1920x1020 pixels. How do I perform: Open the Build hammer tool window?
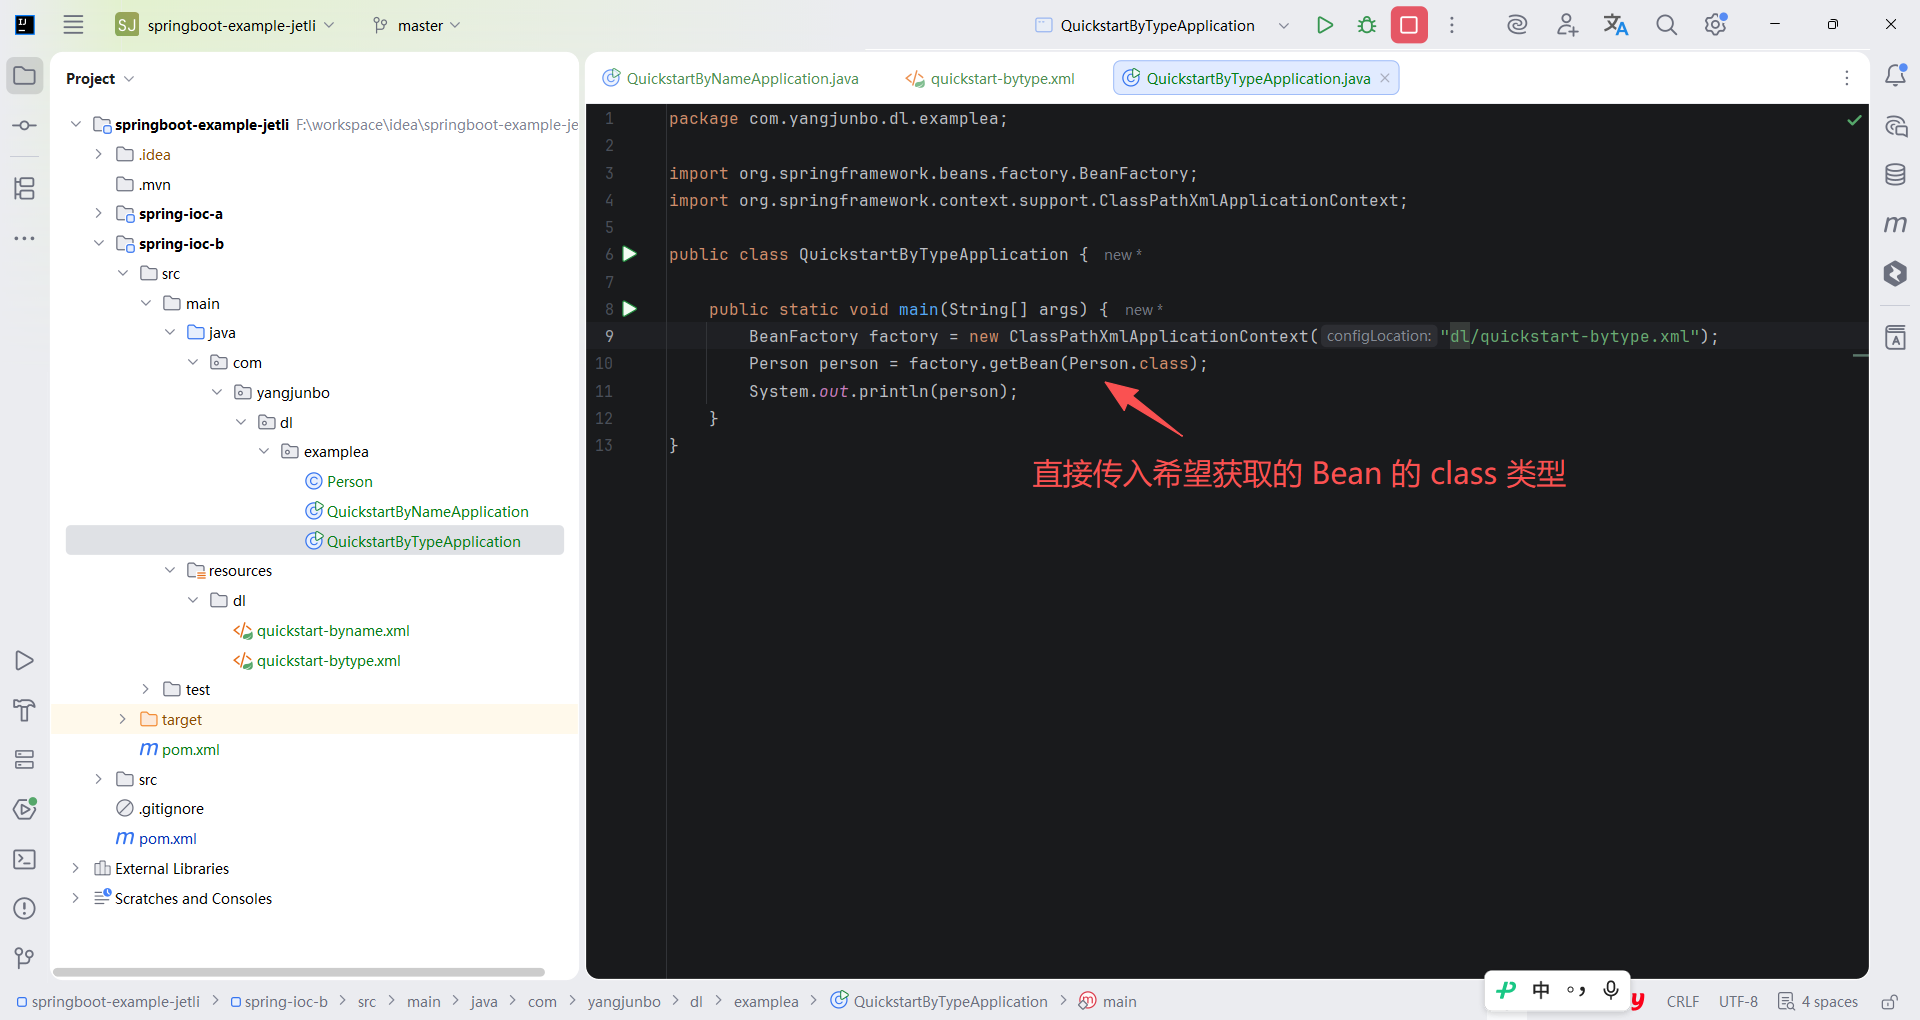coord(25,710)
